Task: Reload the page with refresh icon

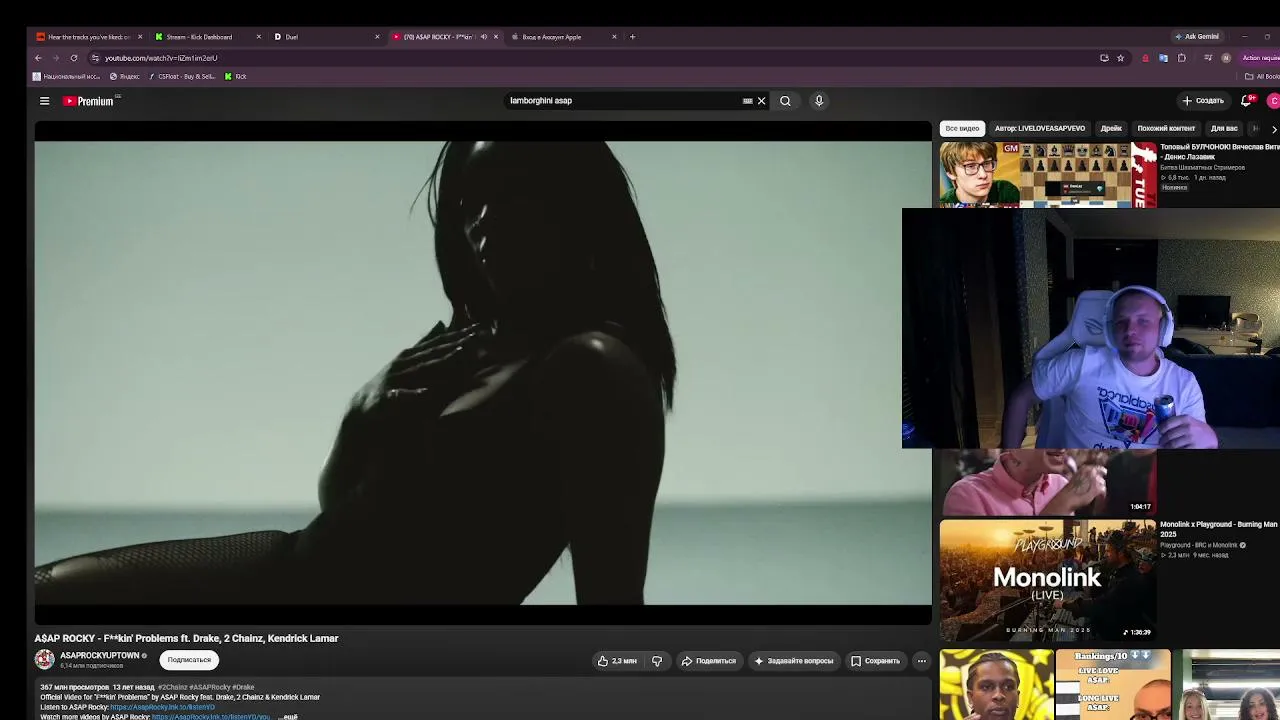Action: (74, 58)
